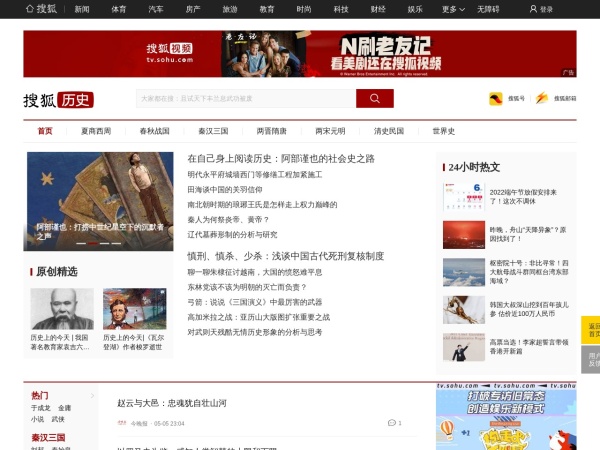Click the gray 用户反馈 side button
The height and width of the screenshot is (450, 600).
pos(591,359)
